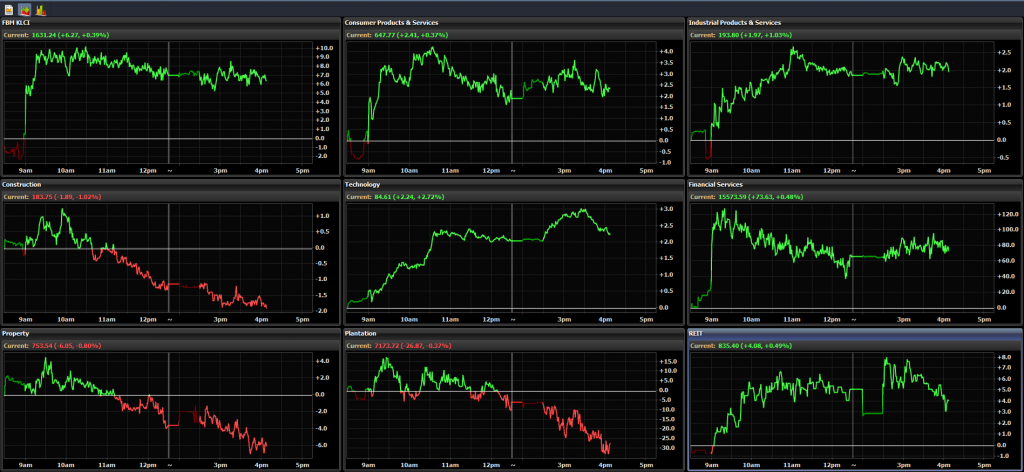Select the Property panel title
This screenshot has height=472, width=1024.
click(16, 334)
